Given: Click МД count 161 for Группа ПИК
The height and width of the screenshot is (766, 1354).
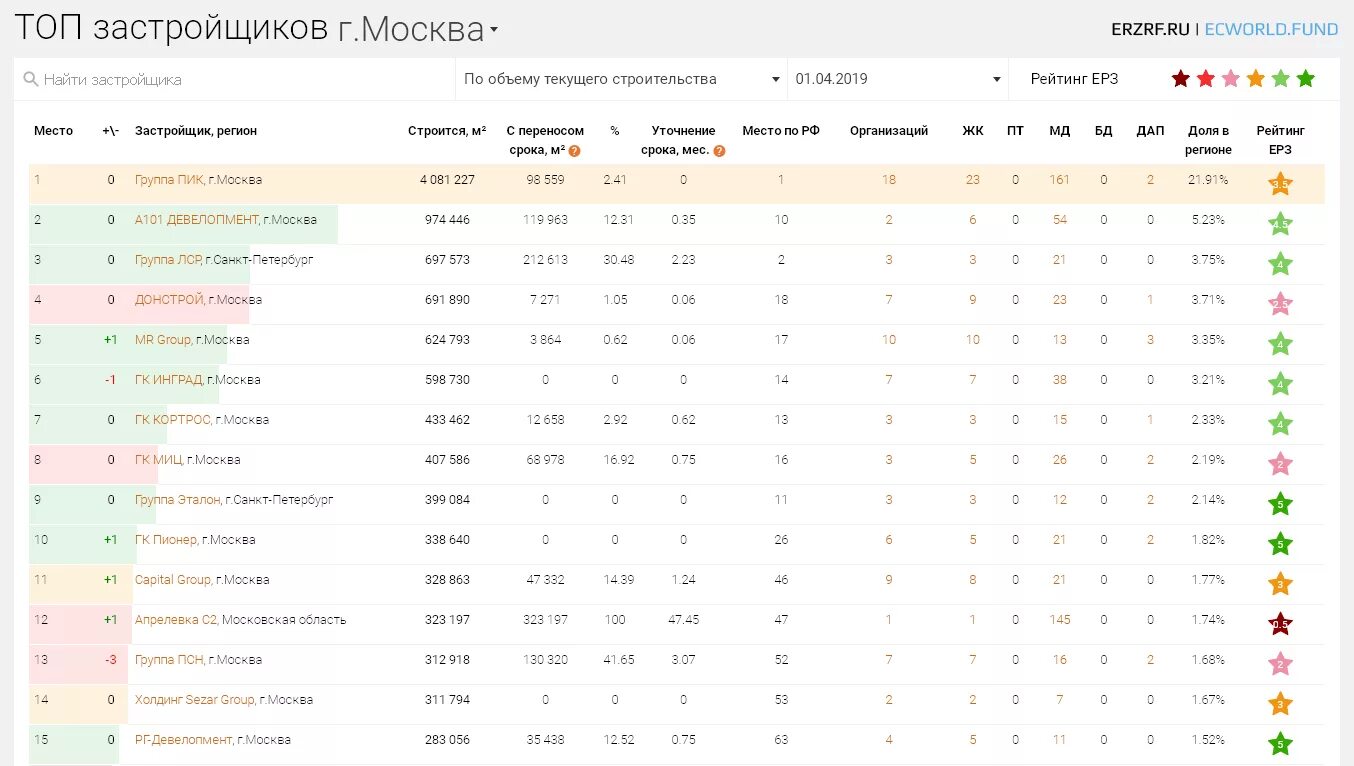Looking at the screenshot, I should pyautogui.click(x=1060, y=180).
